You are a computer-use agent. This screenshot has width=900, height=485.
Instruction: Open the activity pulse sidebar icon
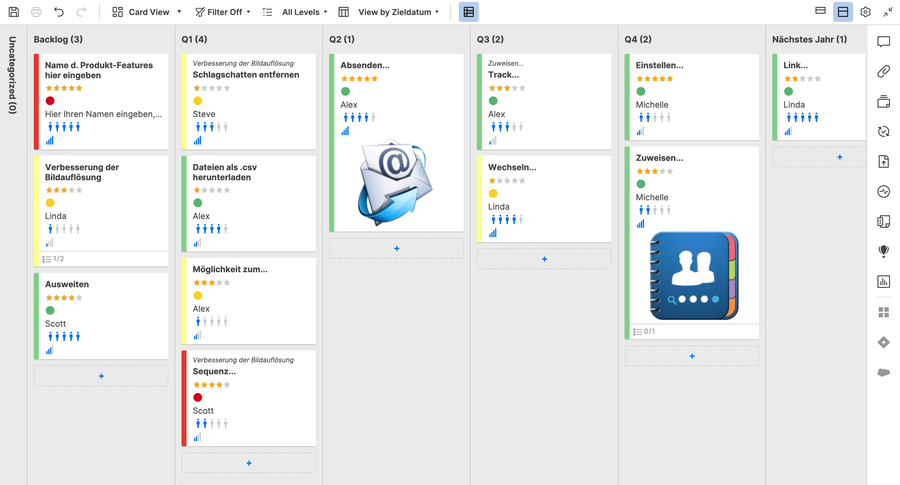click(x=883, y=191)
